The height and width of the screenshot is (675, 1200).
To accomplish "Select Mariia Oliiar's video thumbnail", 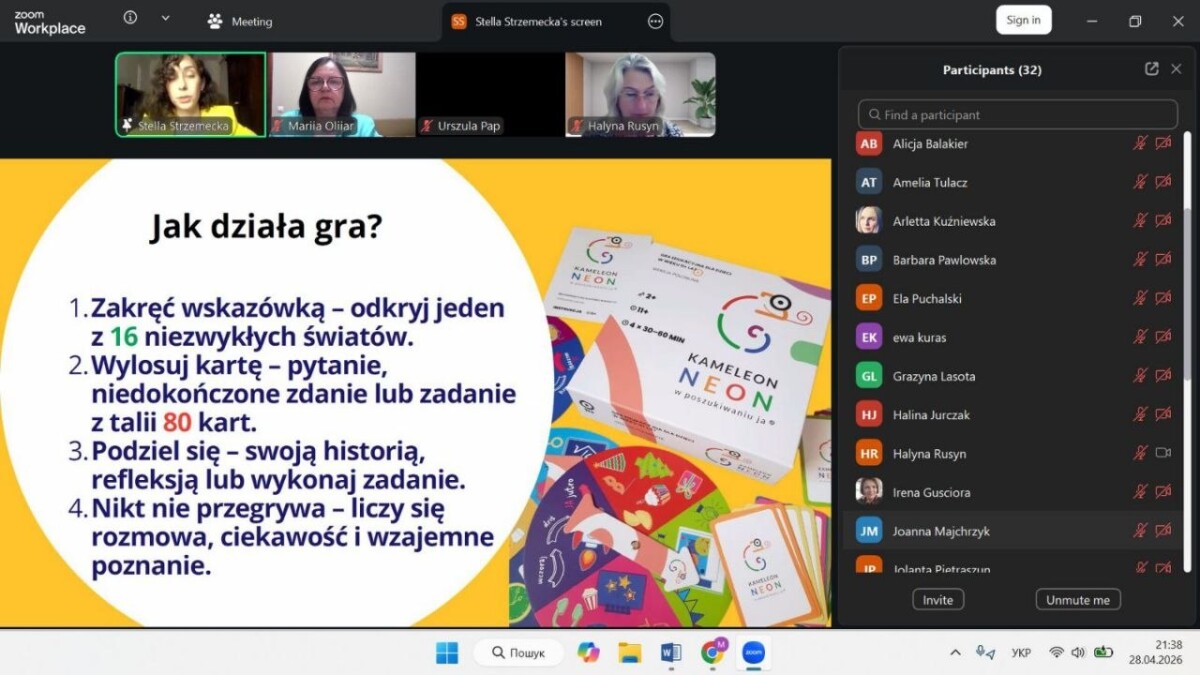I will point(342,94).
